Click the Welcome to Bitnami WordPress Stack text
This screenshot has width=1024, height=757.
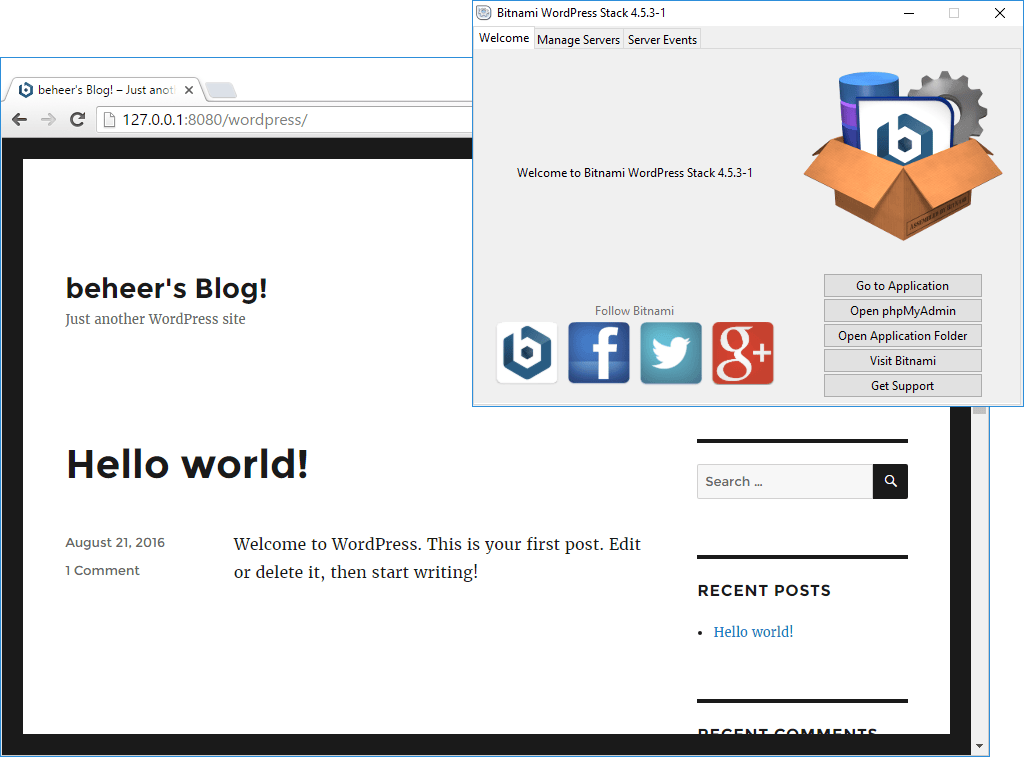634,172
